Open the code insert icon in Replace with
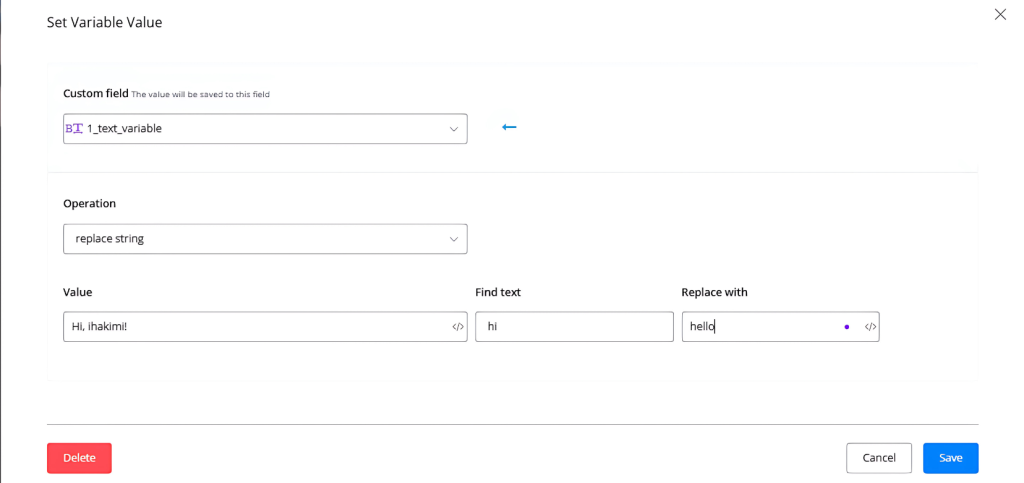The image size is (1024, 483). (x=870, y=327)
